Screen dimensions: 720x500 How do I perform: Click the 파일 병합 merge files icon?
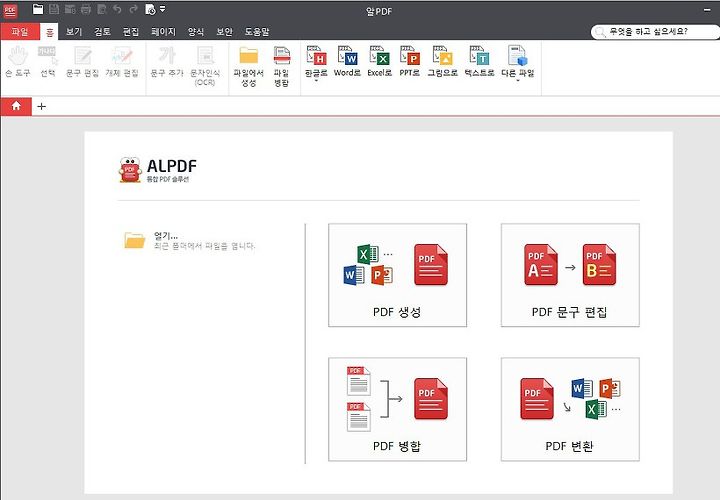click(281, 66)
